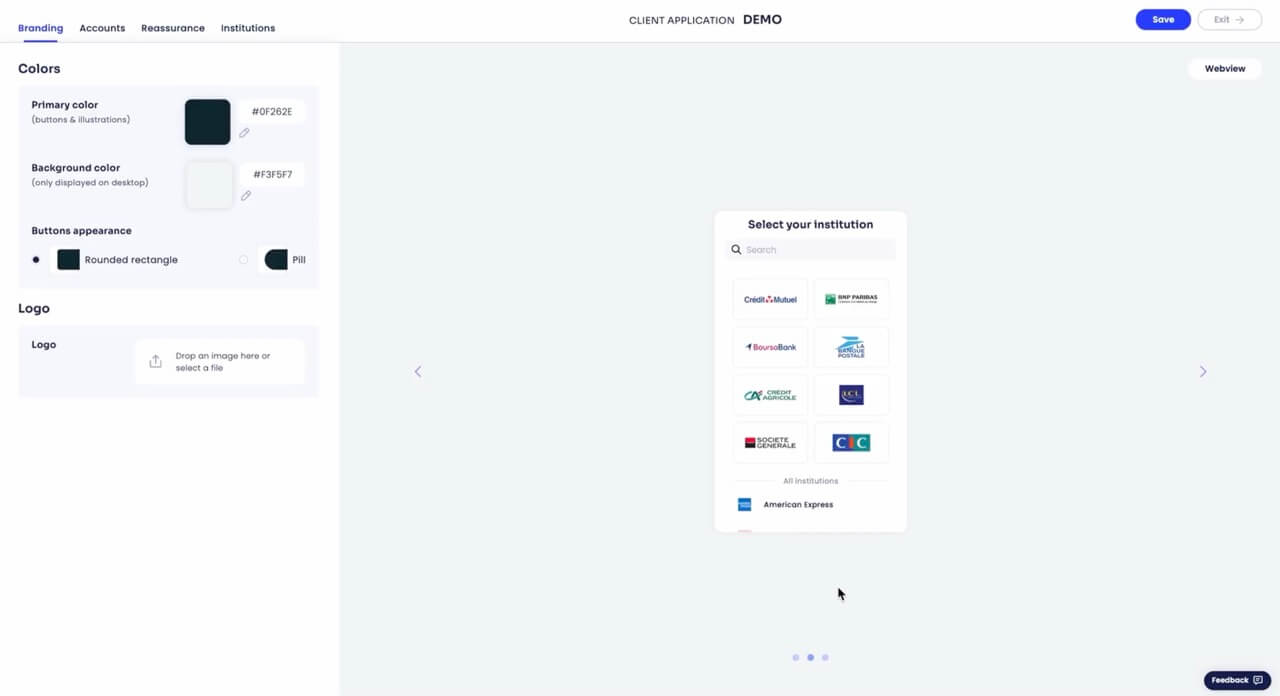Open background color light swatch

209,185
